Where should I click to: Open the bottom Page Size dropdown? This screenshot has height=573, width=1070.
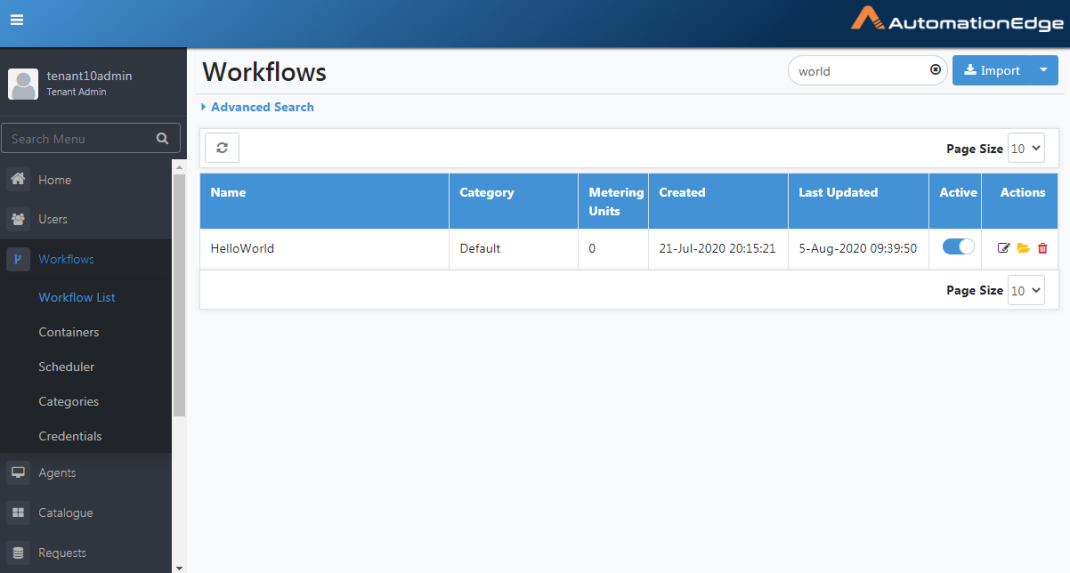point(1026,290)
